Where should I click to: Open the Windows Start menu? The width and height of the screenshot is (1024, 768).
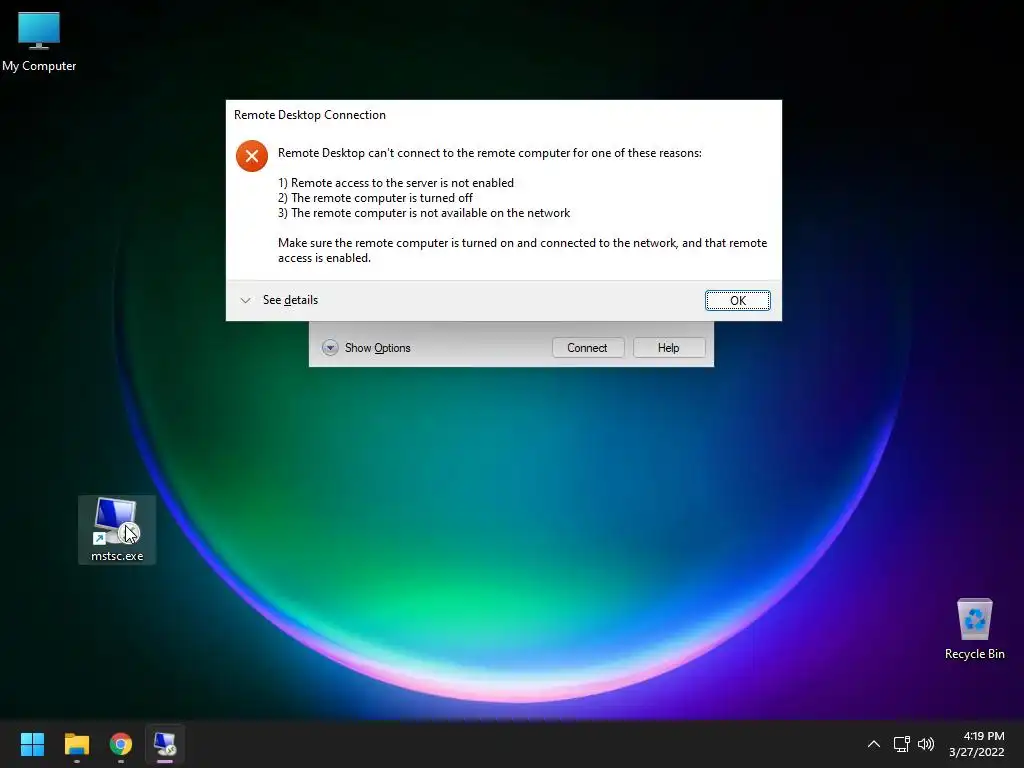[x=32, y=744]
